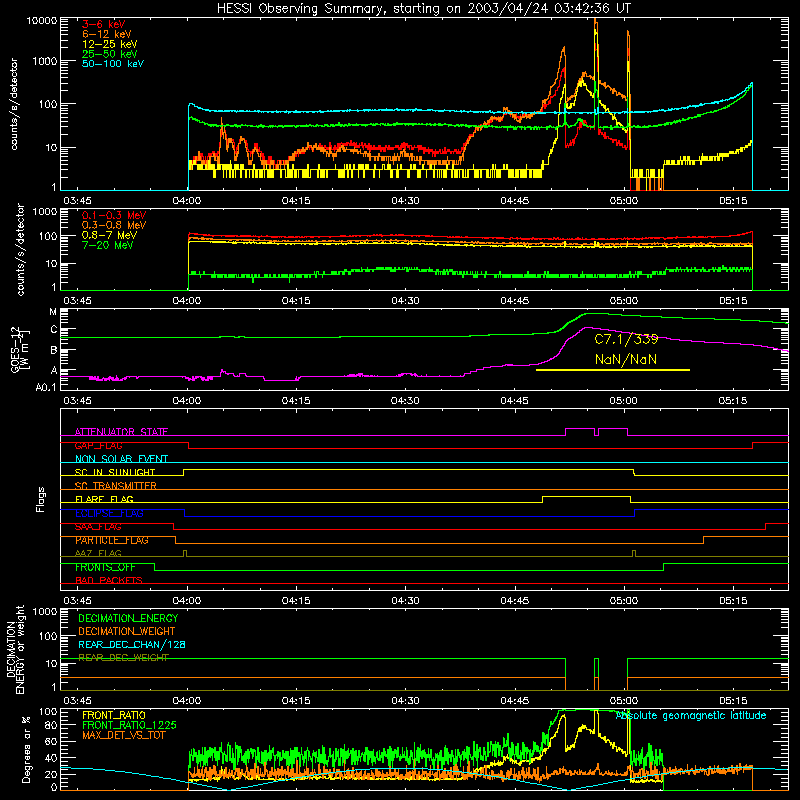Select the 25-50 keV legend label
The height and width of the screenshot is (800, 800).
110,54
